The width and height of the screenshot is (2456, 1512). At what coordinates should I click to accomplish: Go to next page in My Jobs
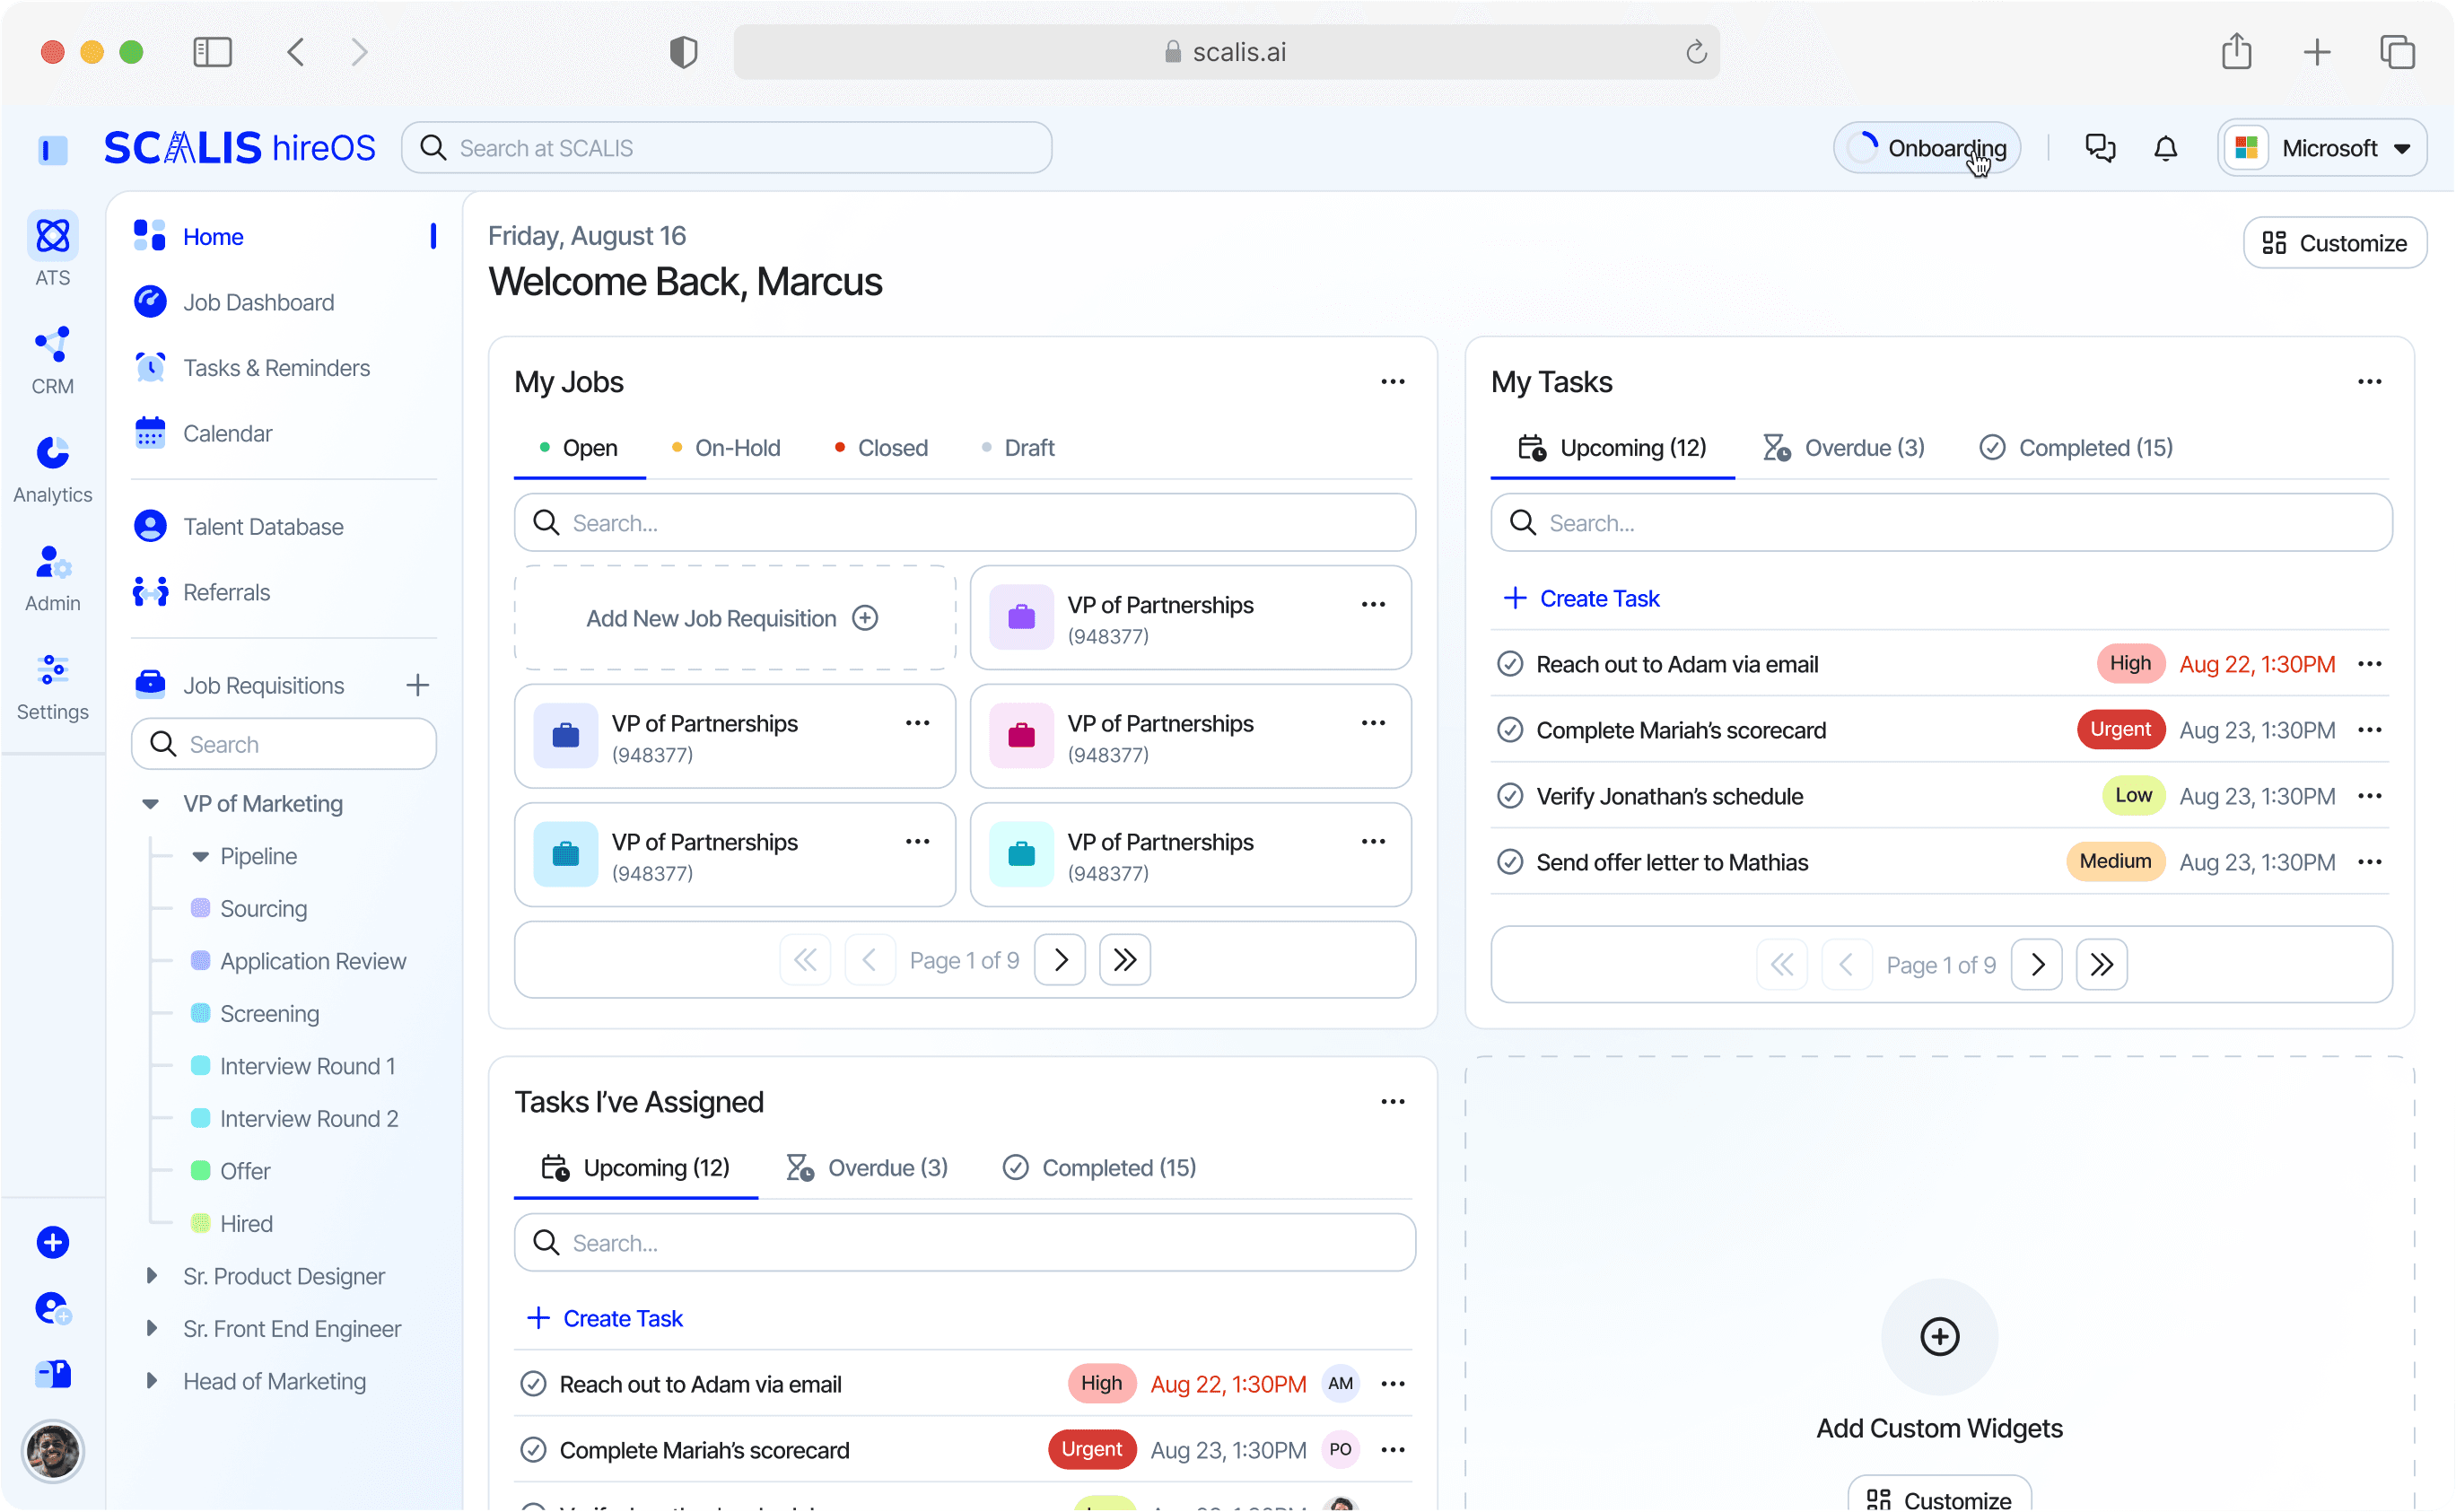[1060, 960]
